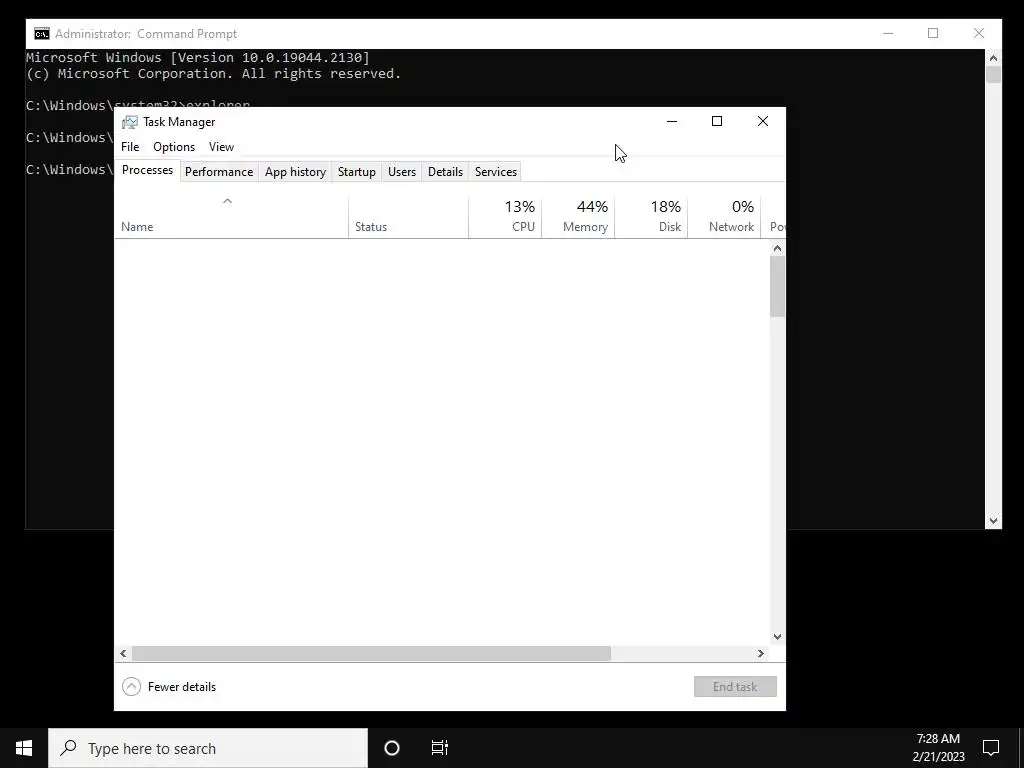
Task: Open Cortana from the taskbar
Action: click(392, 748)
